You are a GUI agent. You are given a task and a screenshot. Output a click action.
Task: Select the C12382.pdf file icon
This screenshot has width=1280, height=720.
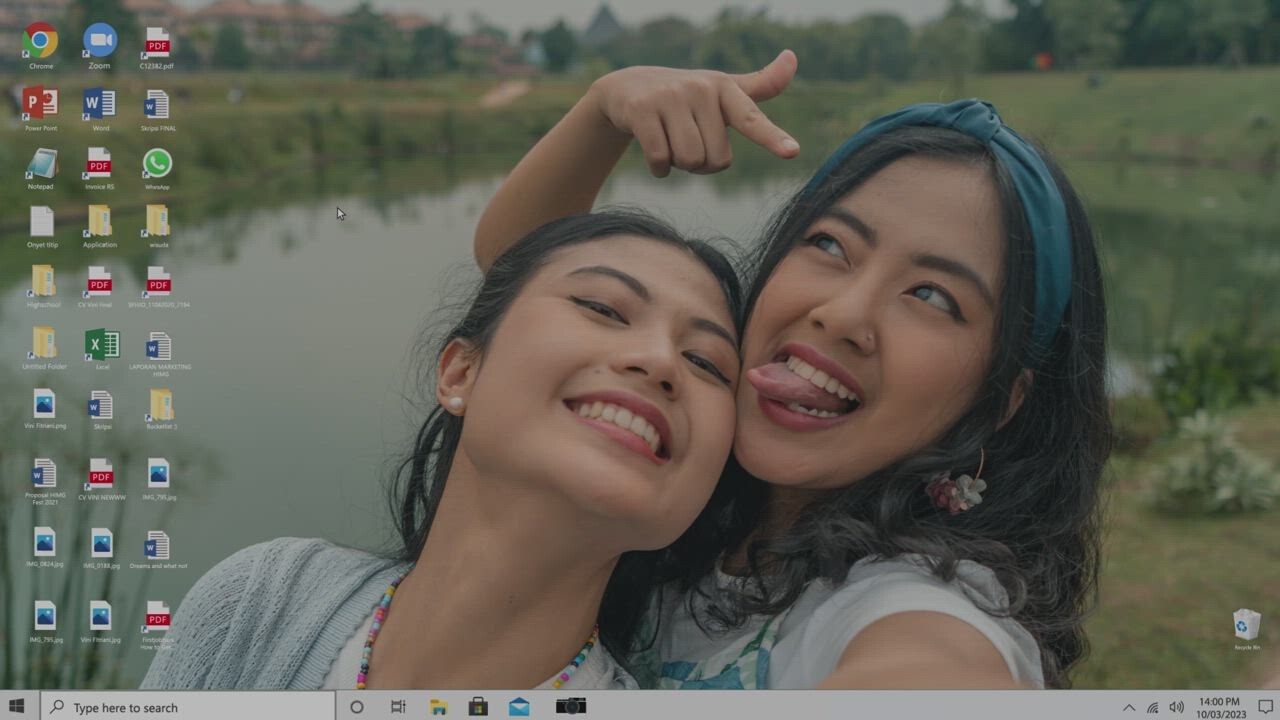[x=157, y=43]
